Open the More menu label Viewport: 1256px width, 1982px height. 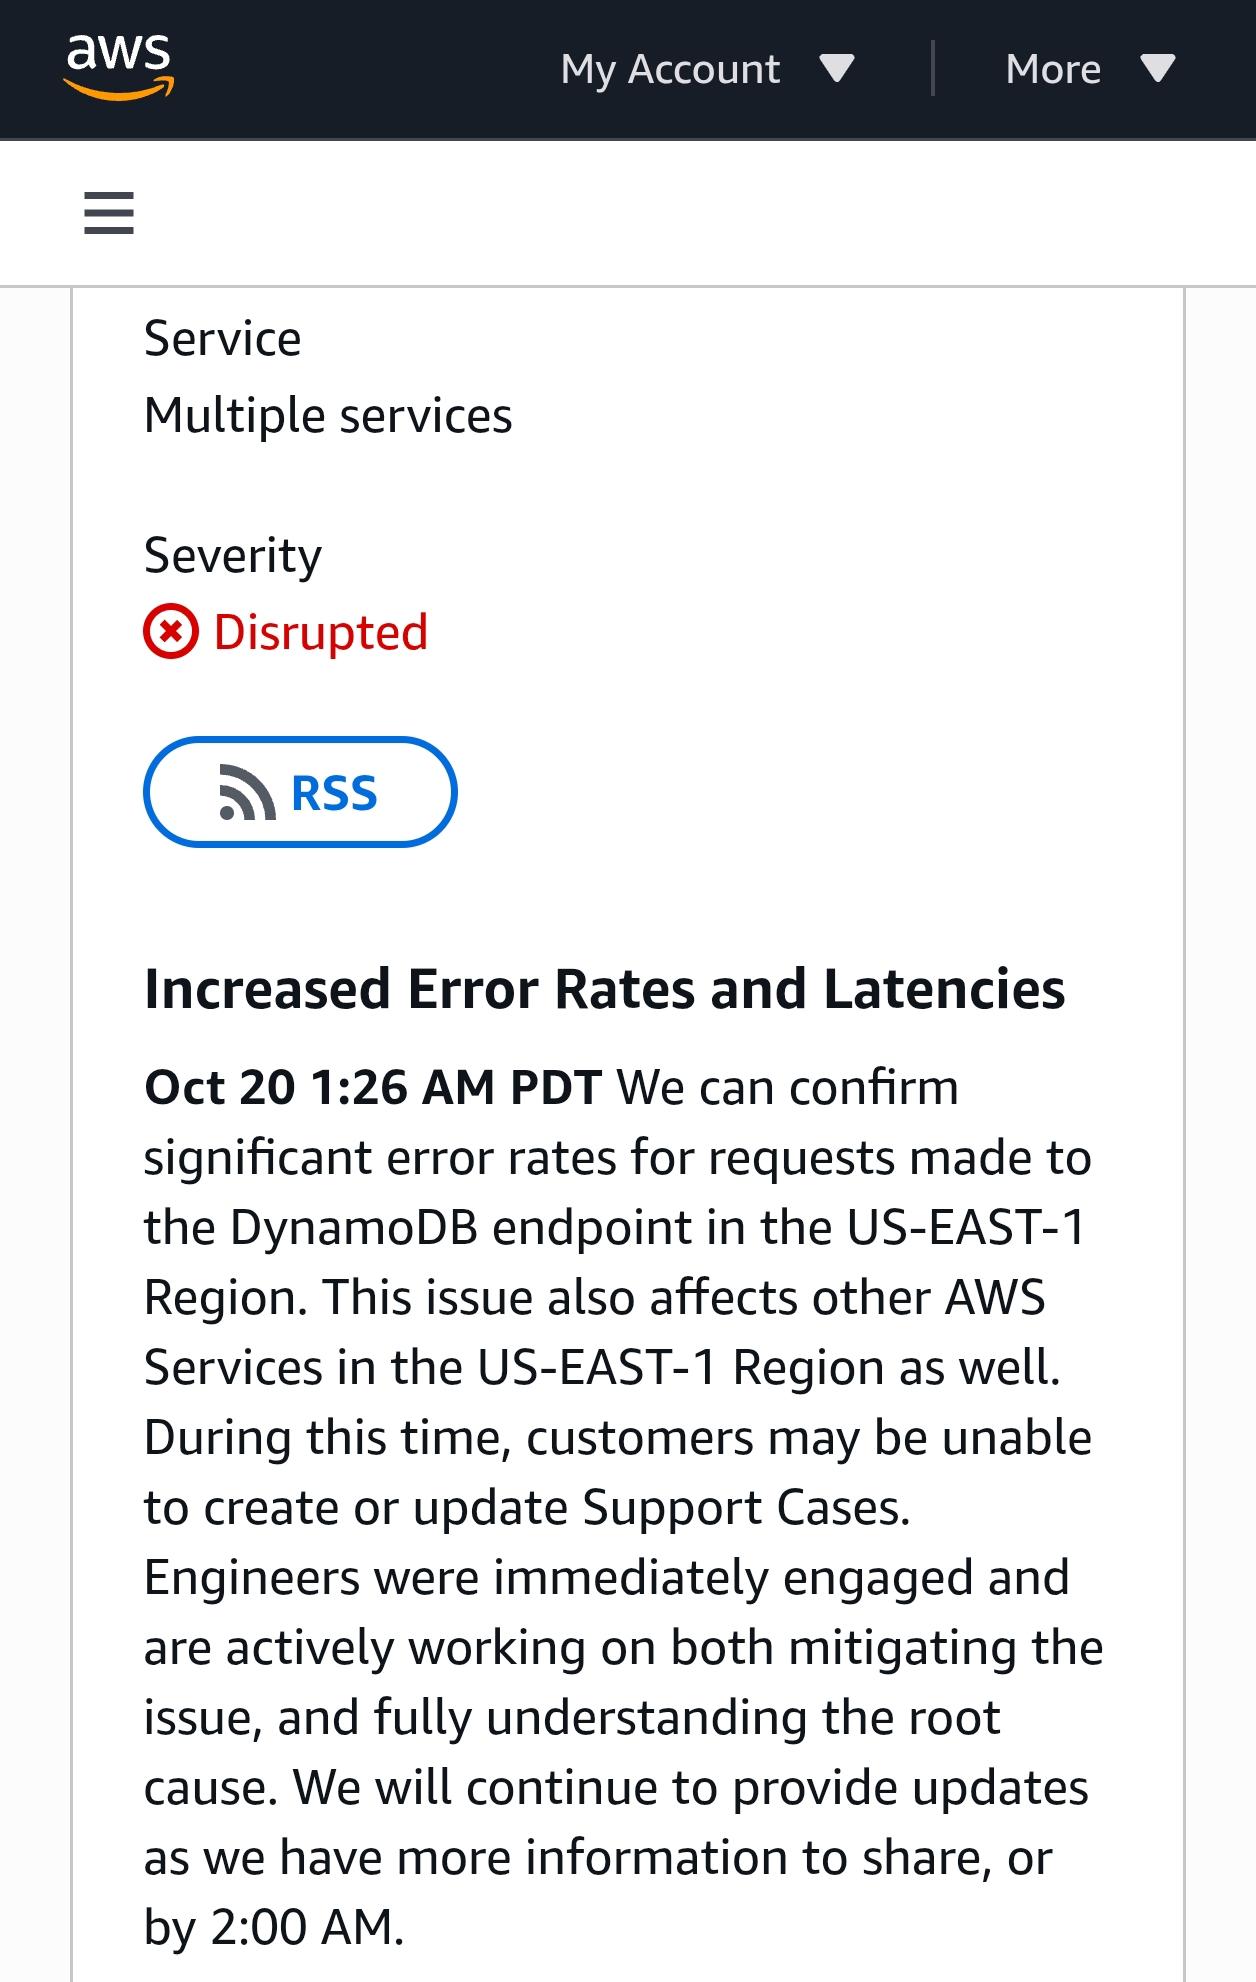(1053, 69)
